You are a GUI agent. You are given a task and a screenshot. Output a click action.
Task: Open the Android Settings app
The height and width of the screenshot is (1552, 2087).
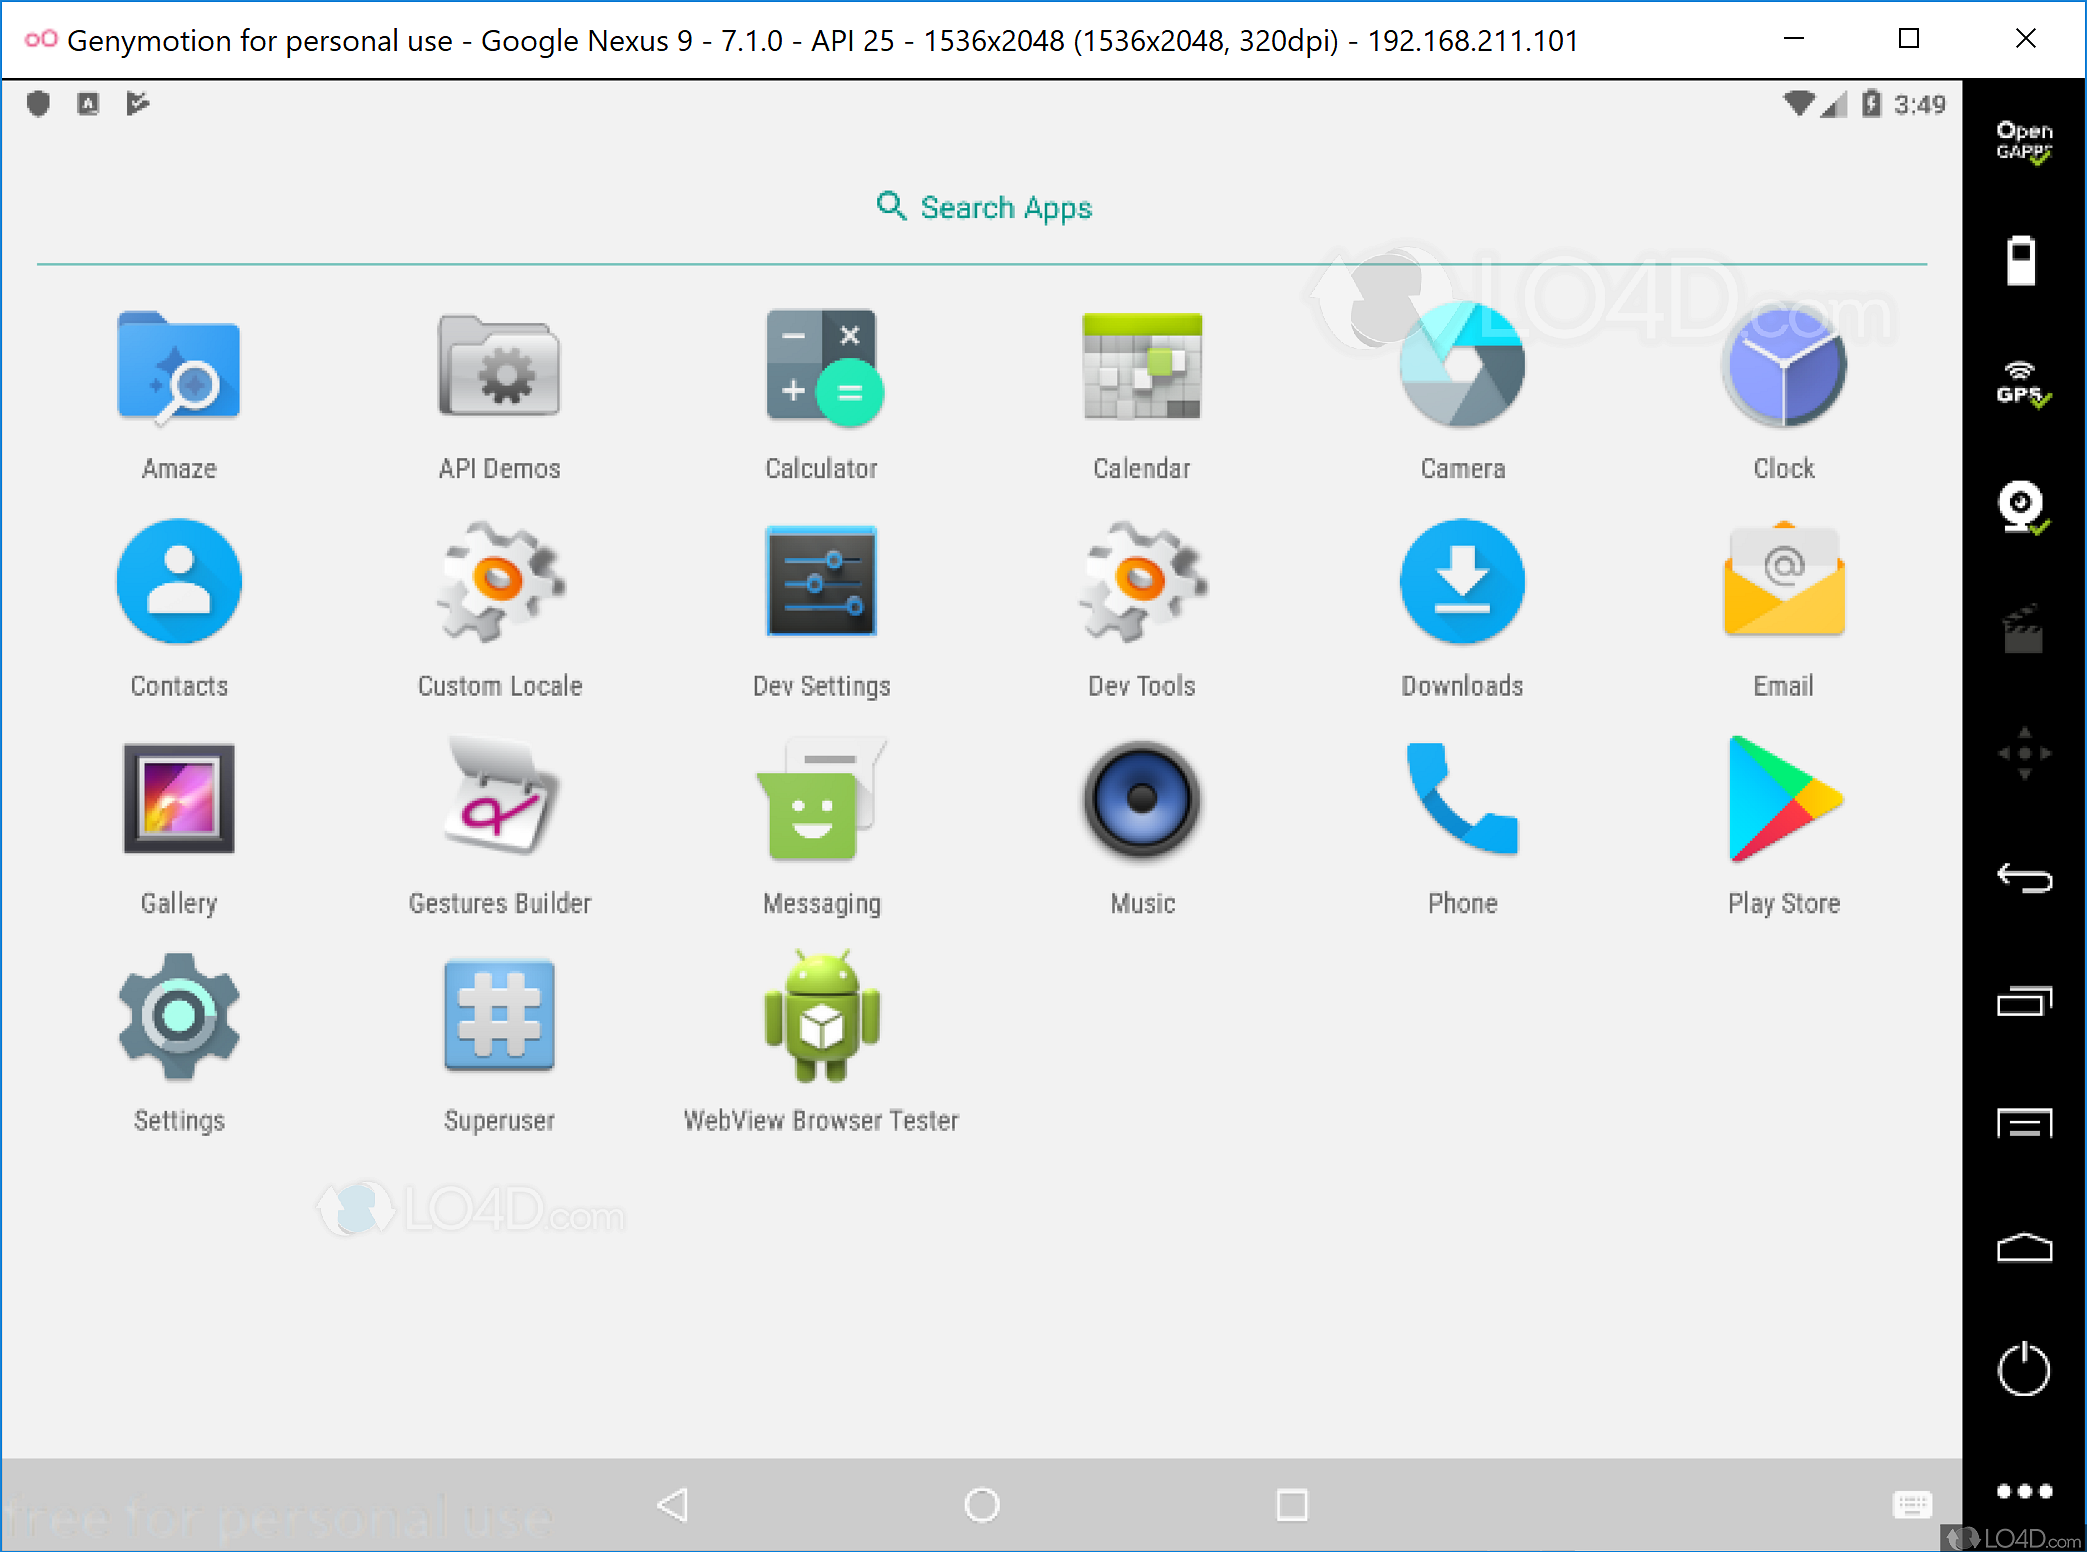tap(179, 1017)
